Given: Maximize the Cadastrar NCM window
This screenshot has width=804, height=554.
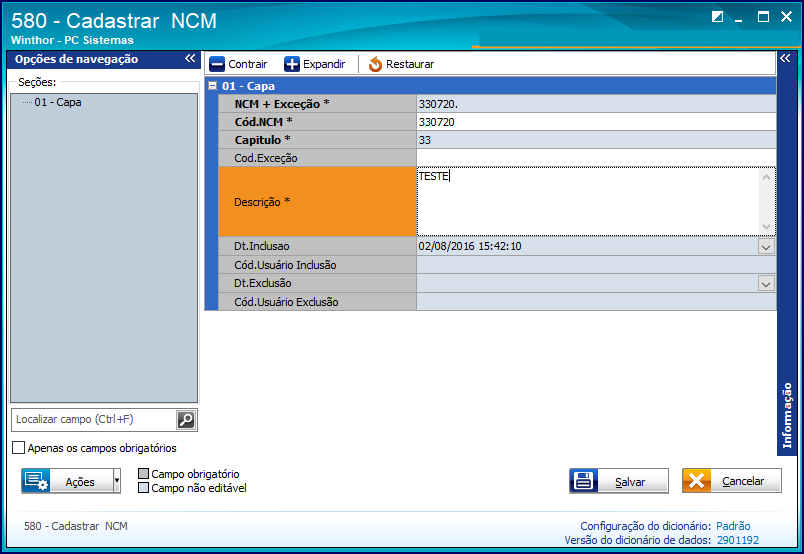Looking at the screenshot, I should (x=763, y=17).
